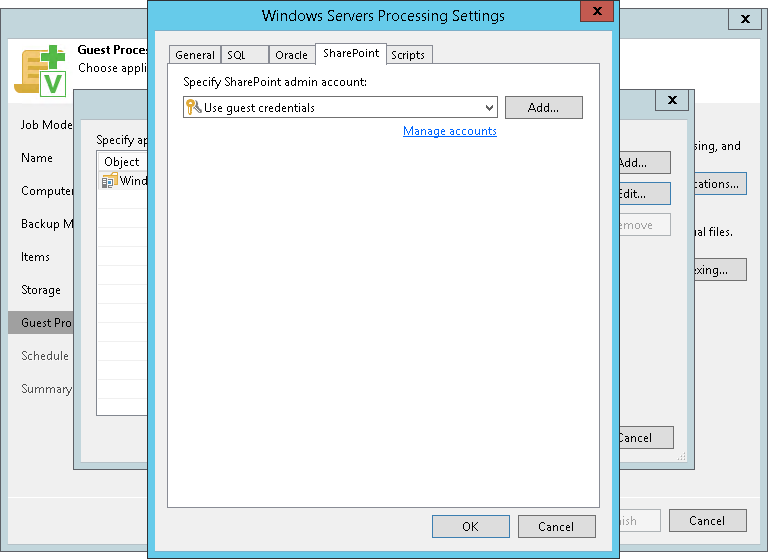Click the Veeam job wizard icon
The image size is (768, 559).
pos(41,71)
